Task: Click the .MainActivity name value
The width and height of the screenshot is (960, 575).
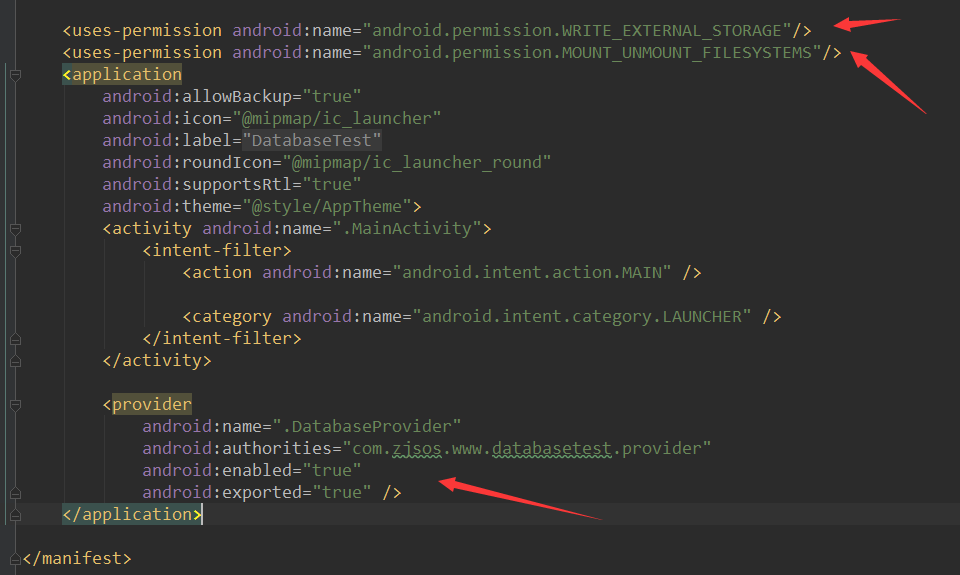Action: pyautogui.click(x=407, y=229)
